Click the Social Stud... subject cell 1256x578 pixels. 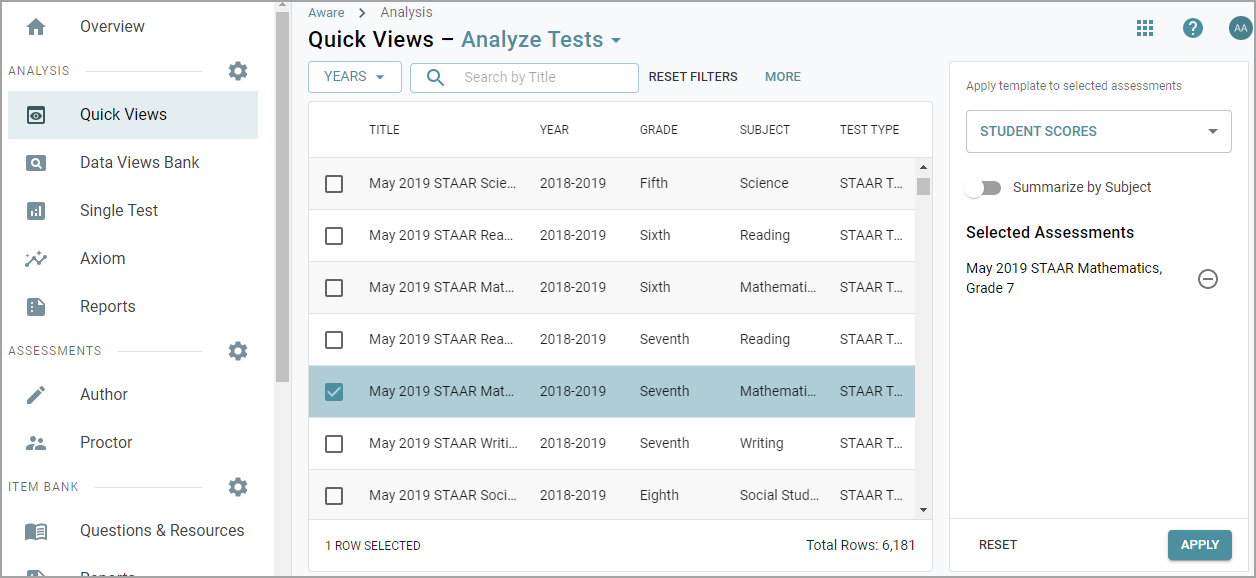[x=780, y=496]
